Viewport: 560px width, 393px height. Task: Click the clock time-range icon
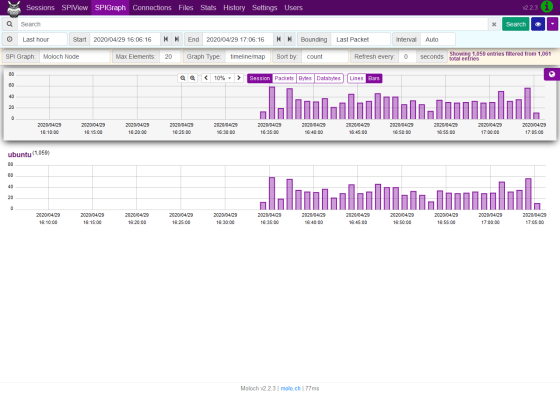coord(10,39)
